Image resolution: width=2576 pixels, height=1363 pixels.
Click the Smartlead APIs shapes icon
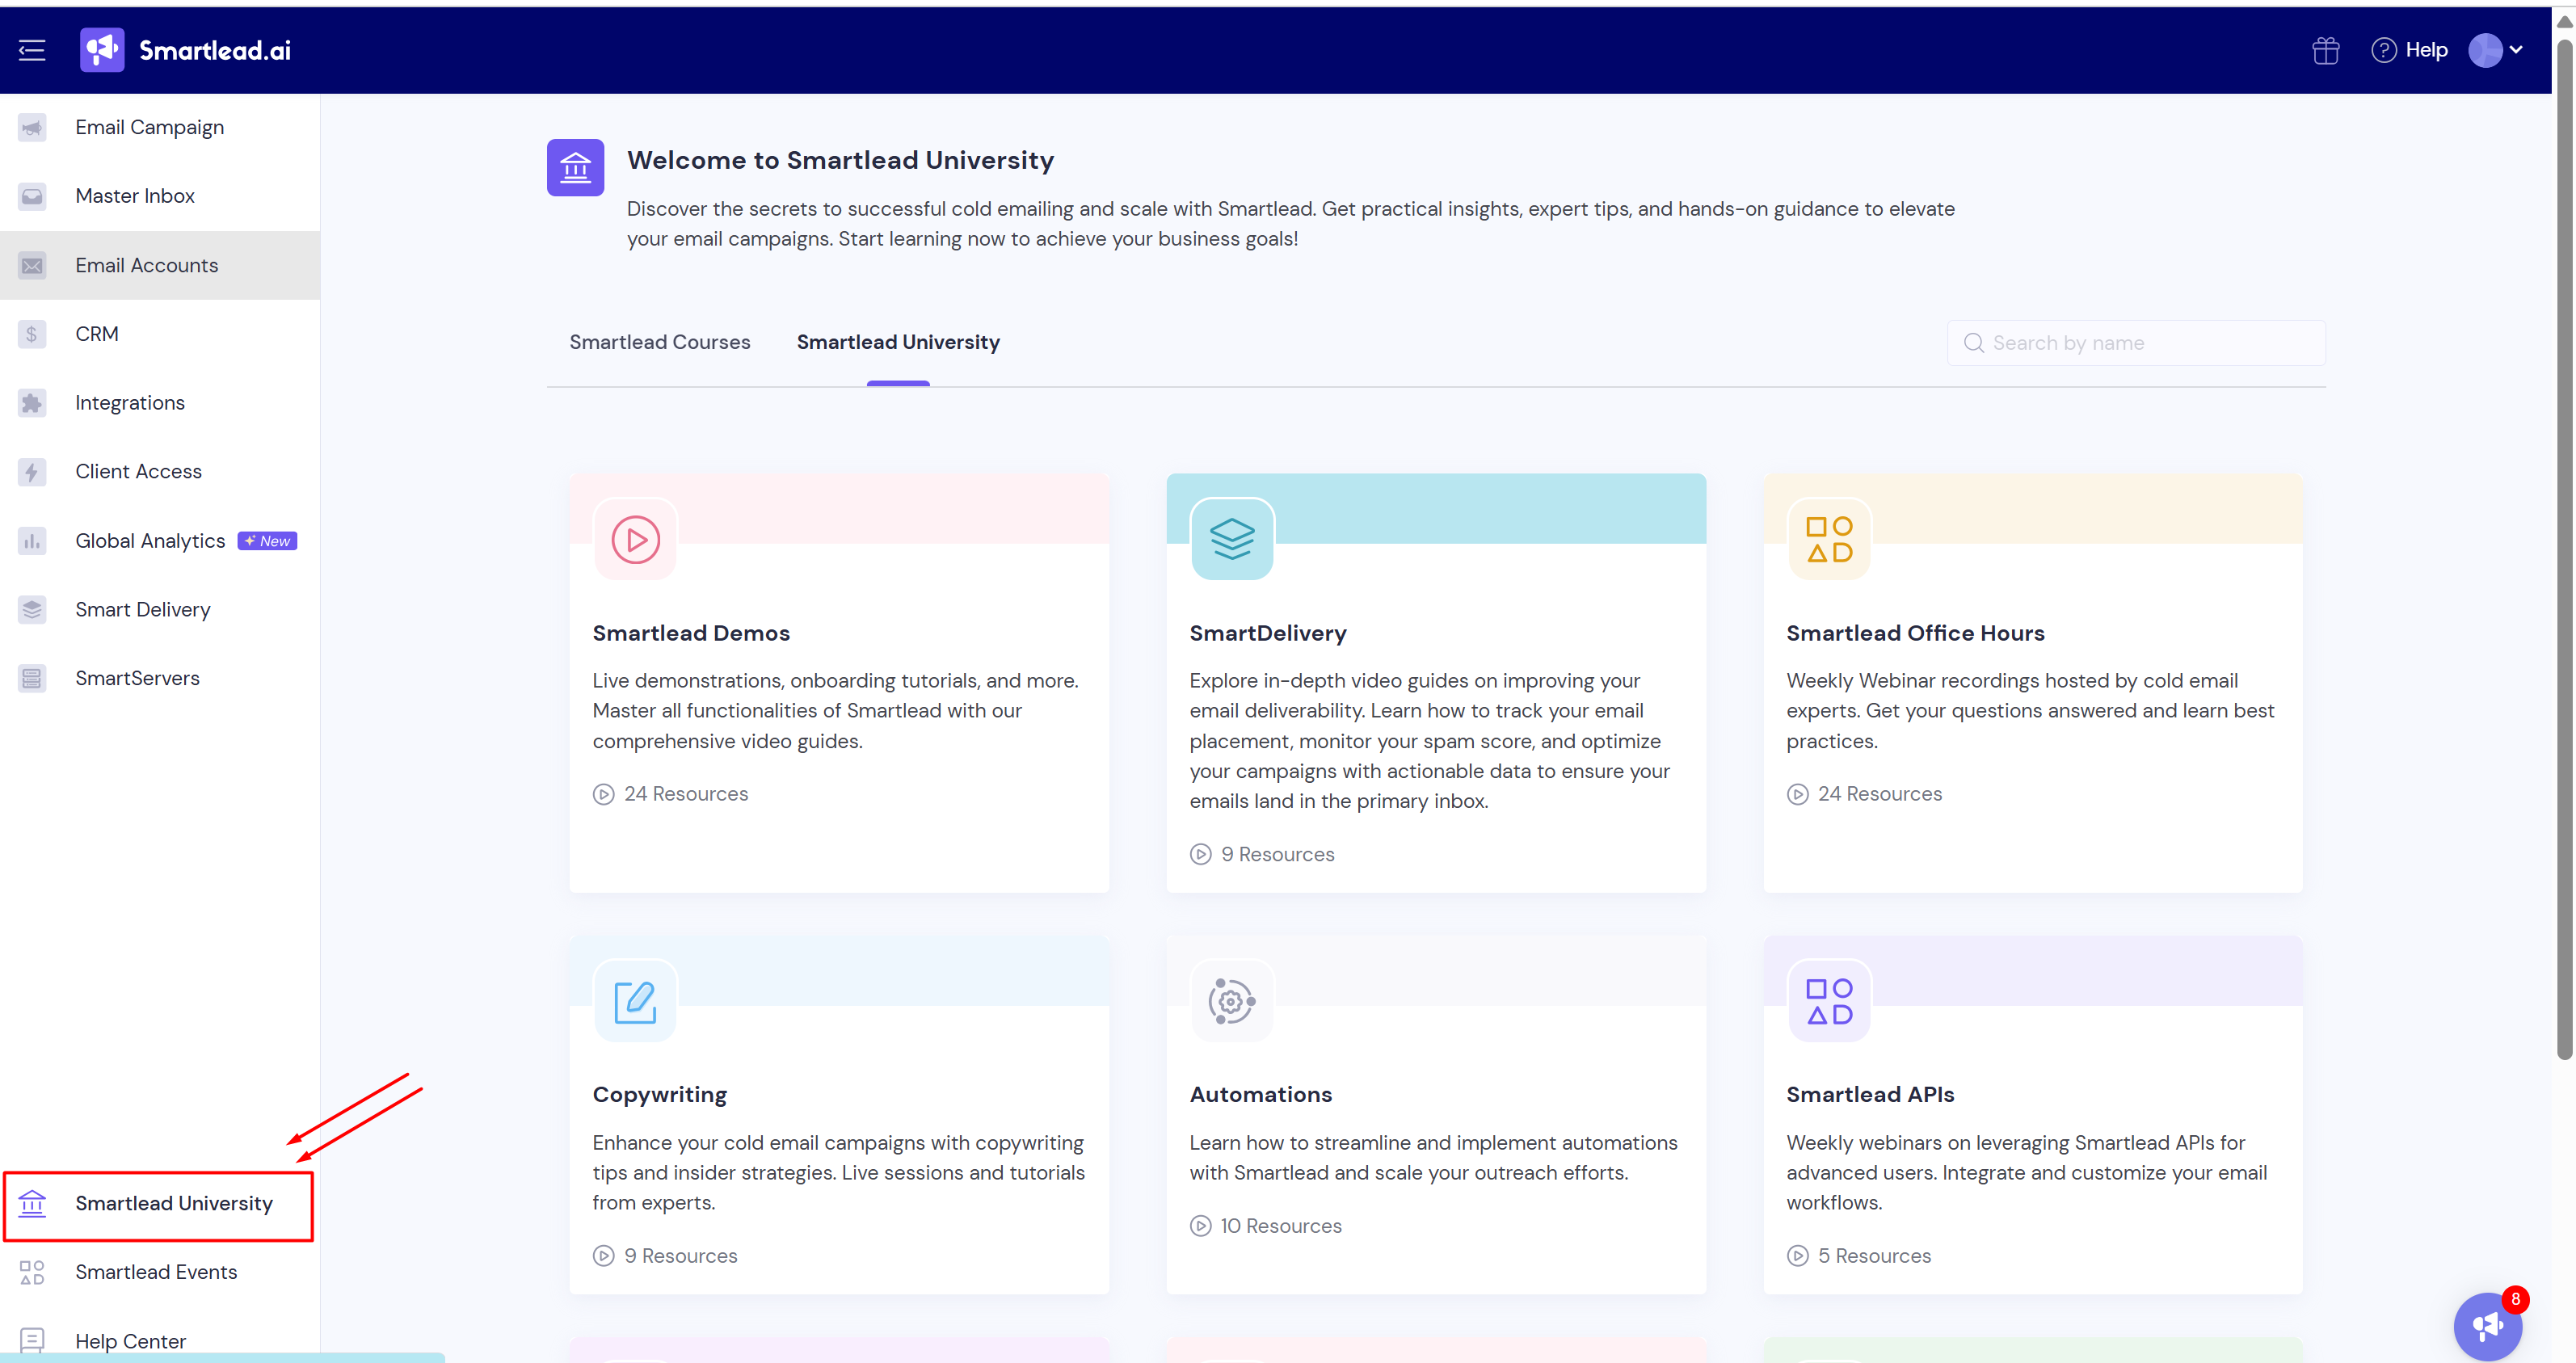tap(1829, 1001)
